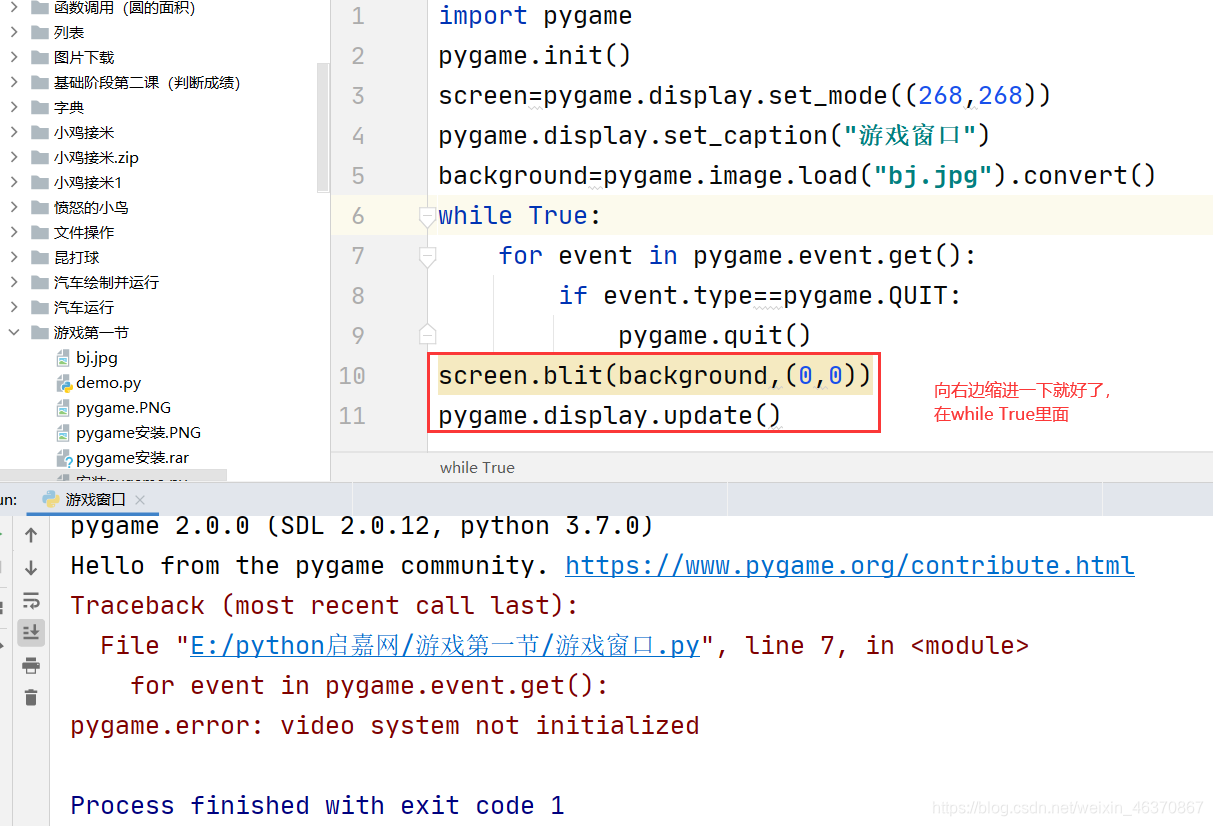Click the archive icon beside pygame安装.rar
This screenshot has width=1213, height=826.
pos(62,457)
